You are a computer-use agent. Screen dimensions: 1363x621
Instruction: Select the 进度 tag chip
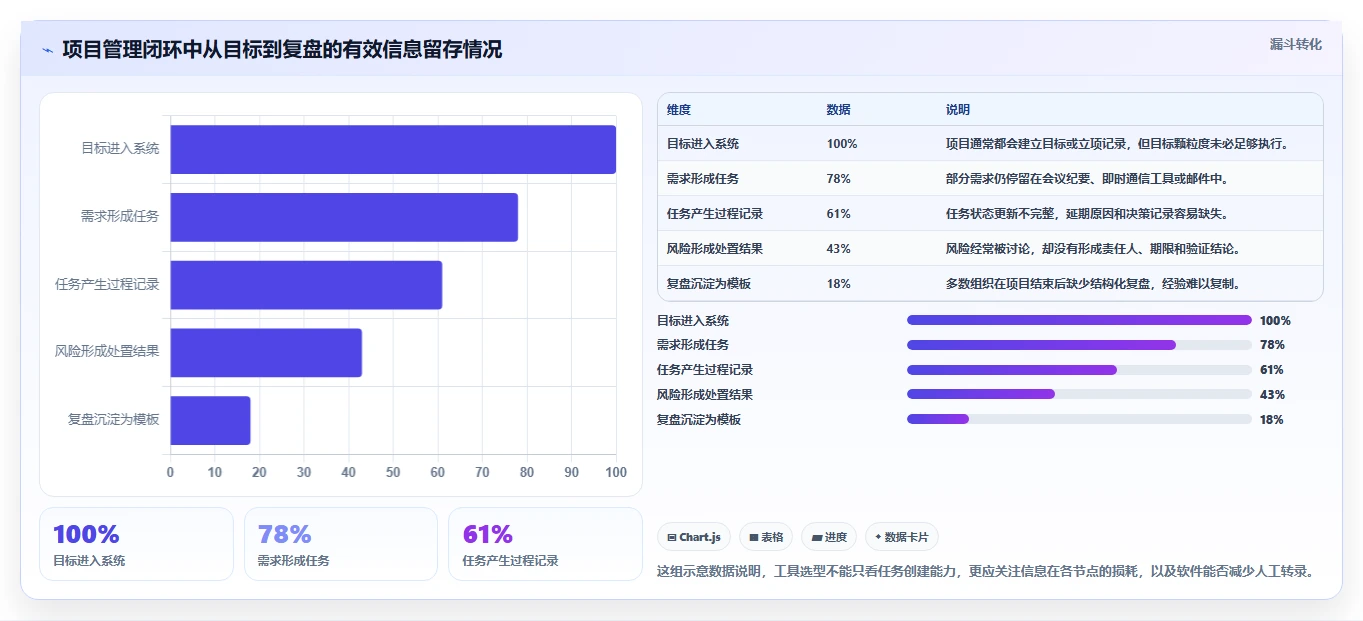tap(829, 537)
